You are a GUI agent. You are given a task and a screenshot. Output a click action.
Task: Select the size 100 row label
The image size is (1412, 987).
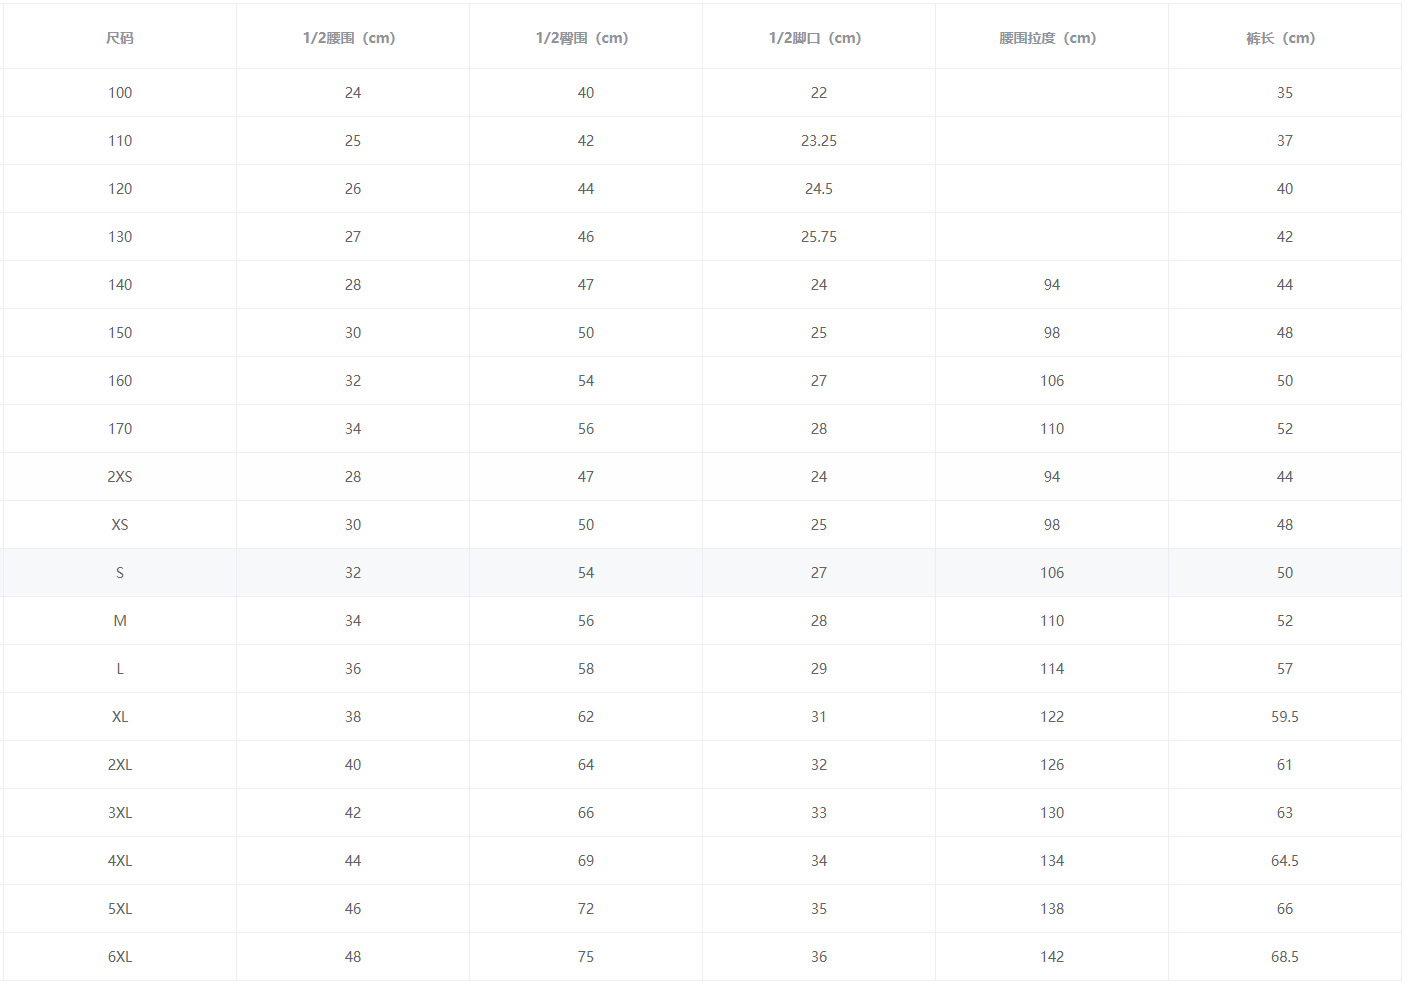click(120, 93)
